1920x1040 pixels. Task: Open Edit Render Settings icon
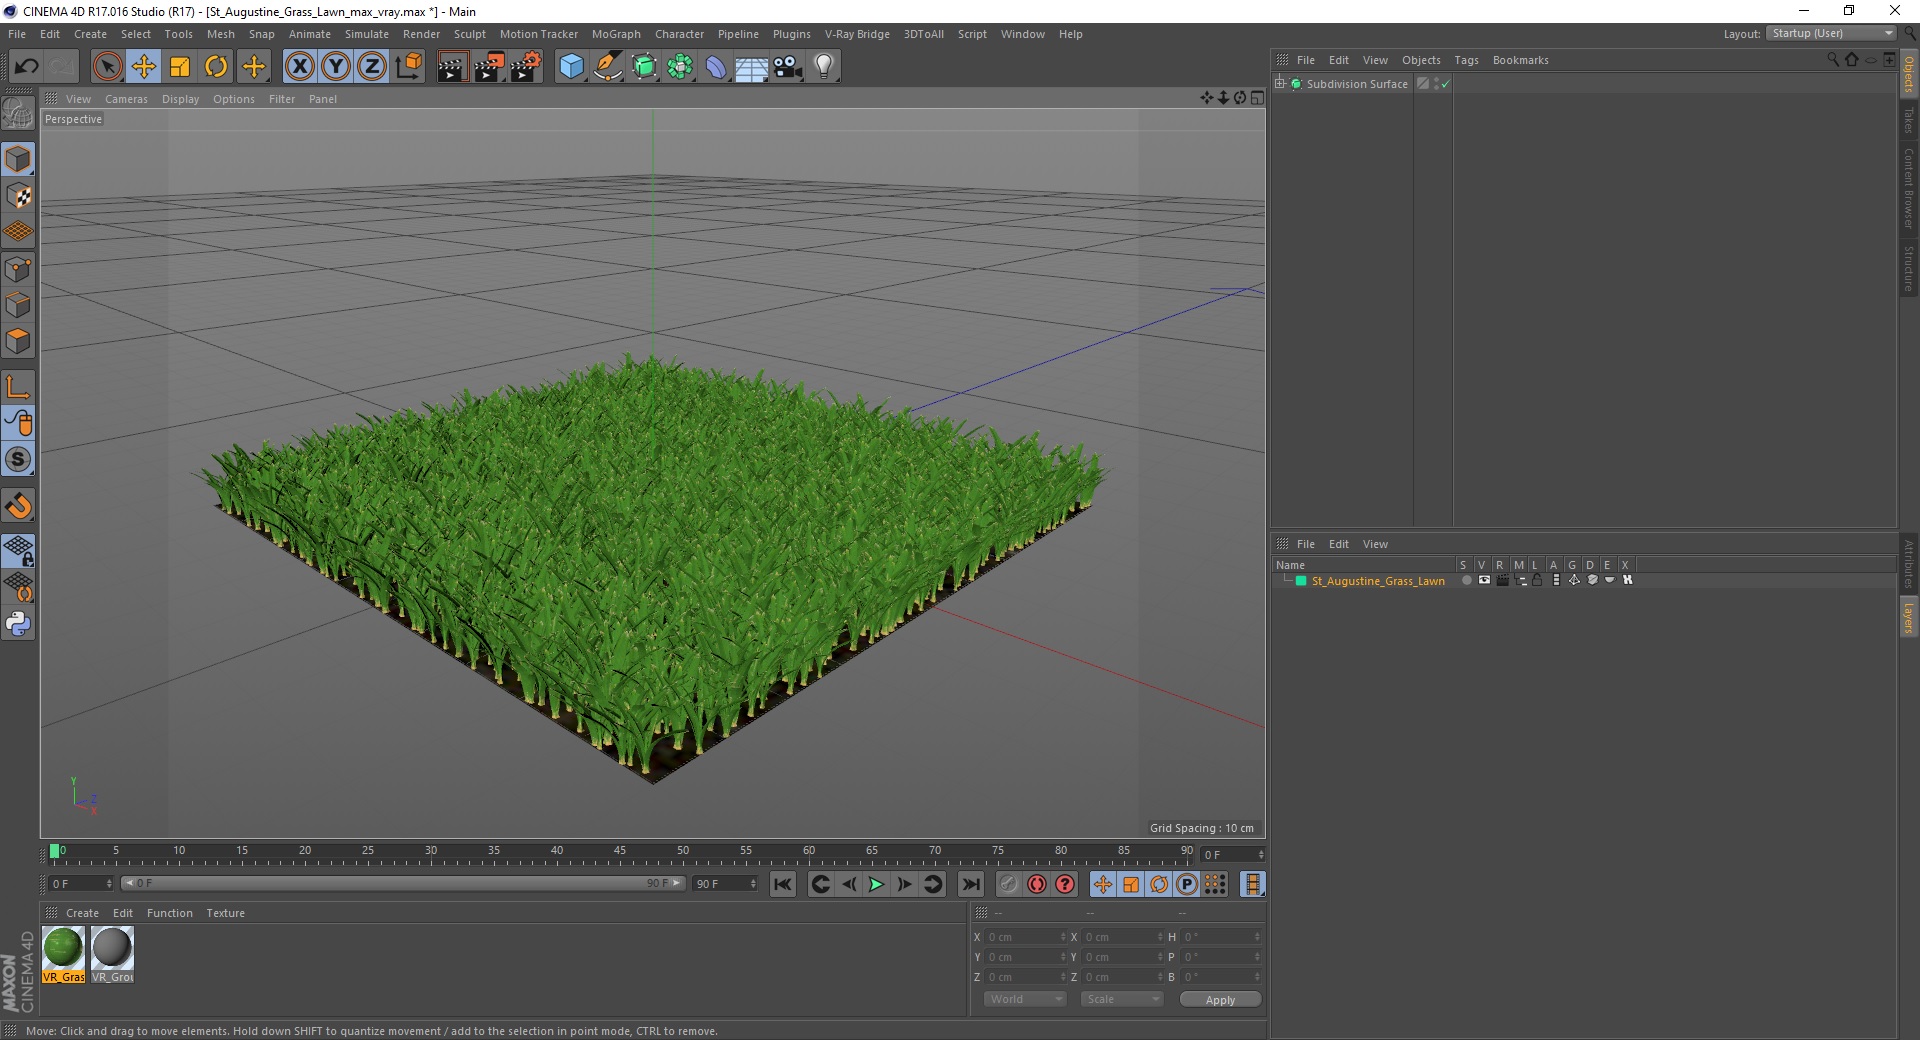click(x=525, y=67)
